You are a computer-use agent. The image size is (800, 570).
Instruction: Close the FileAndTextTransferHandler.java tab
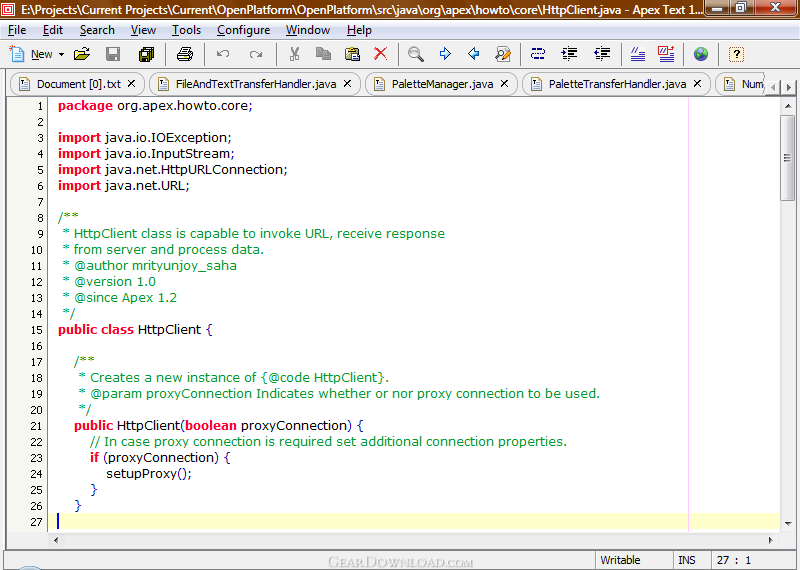(x=347, y=84)
